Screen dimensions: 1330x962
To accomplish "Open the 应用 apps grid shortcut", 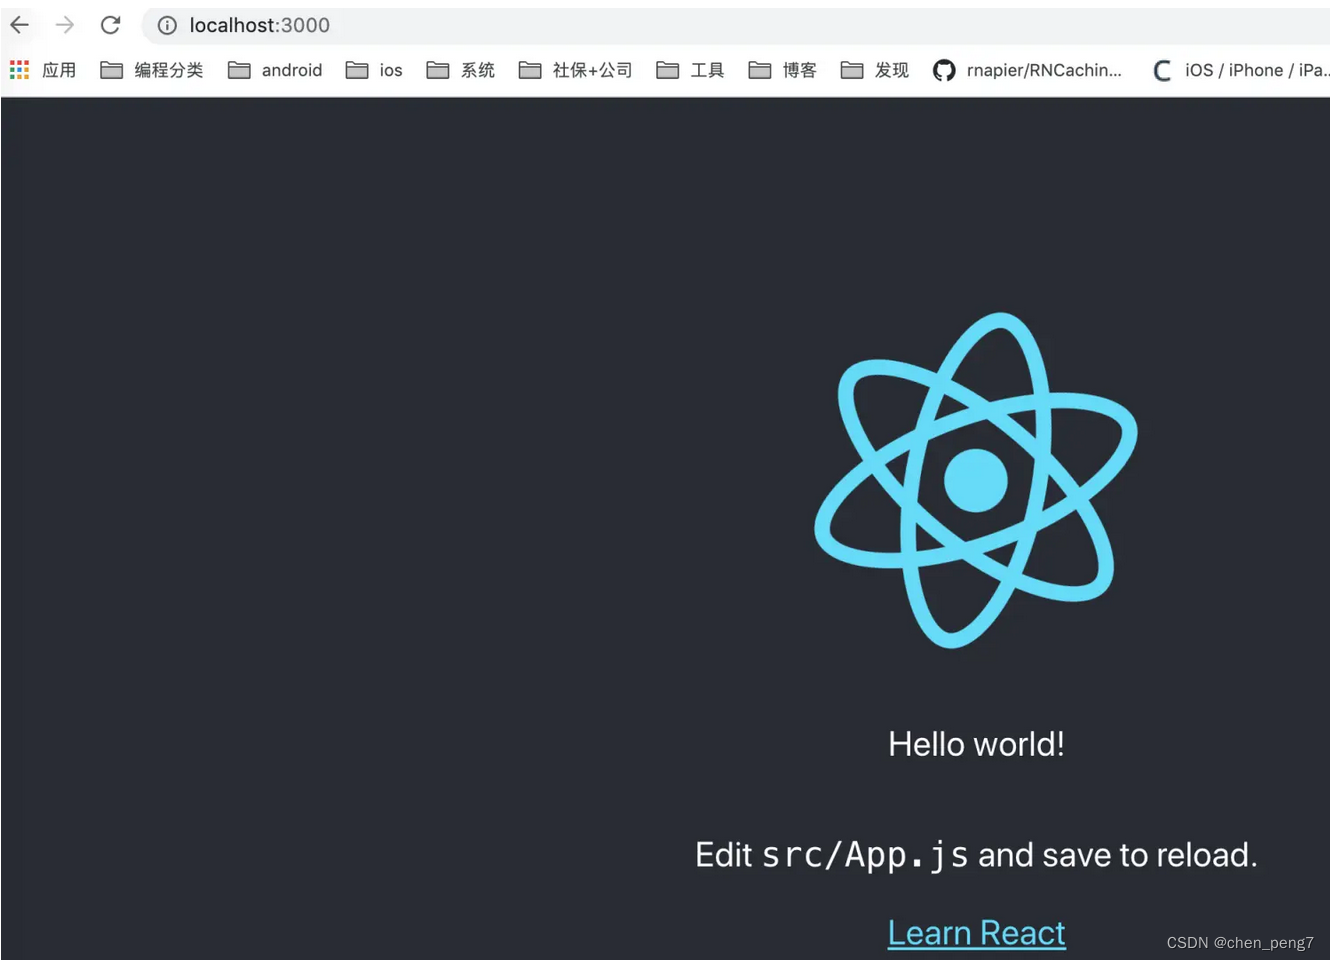I will click(x=43, y=70).
